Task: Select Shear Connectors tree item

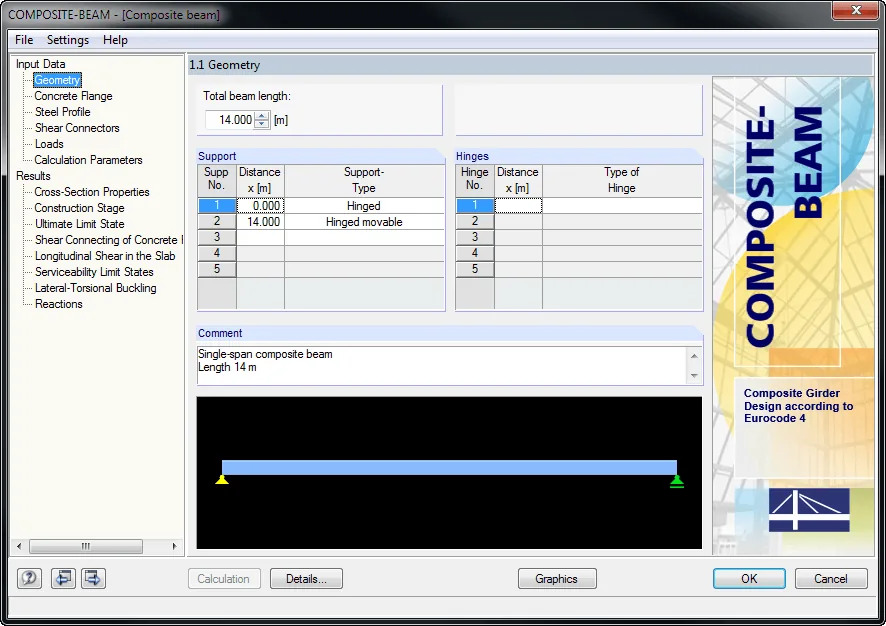Action: (x=77, y=128)
